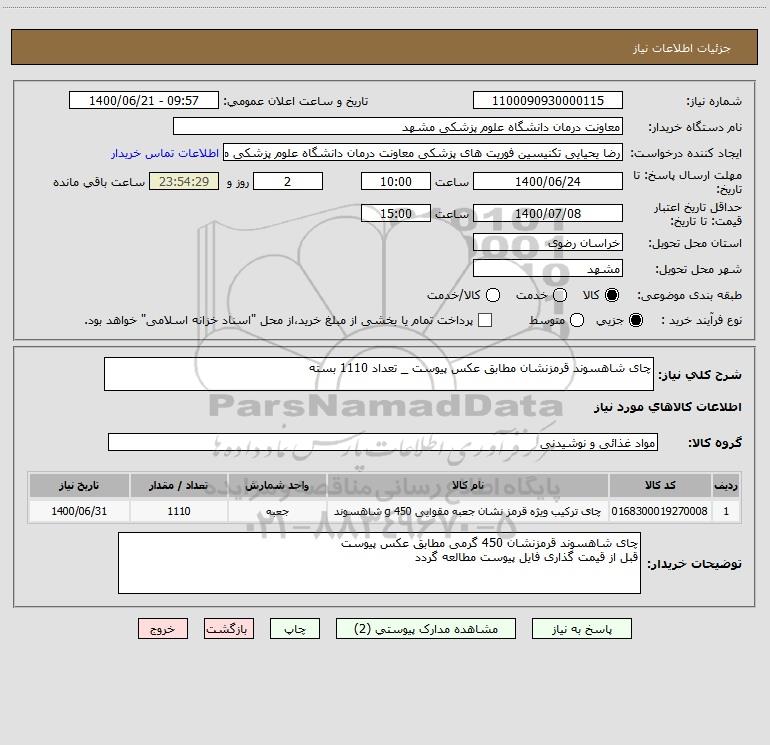The width and height of the screenshot is (770, 745).
Task: Click the کد کالا column header
Action: [660, 485]
